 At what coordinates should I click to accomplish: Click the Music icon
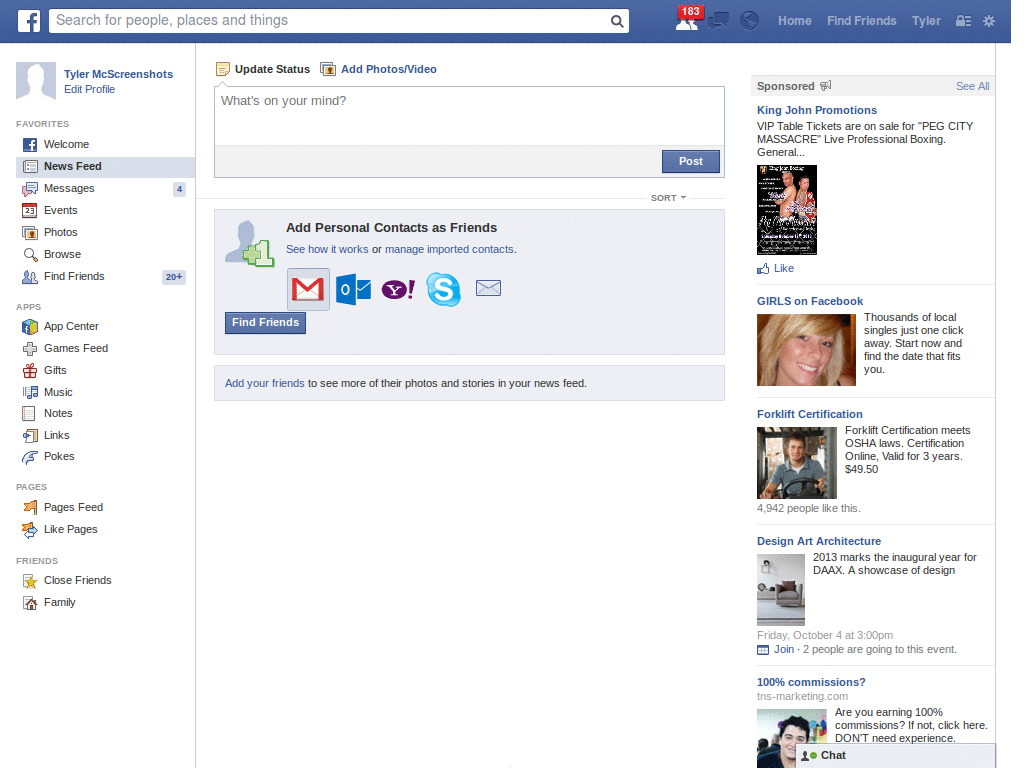(x=30, y=392)
